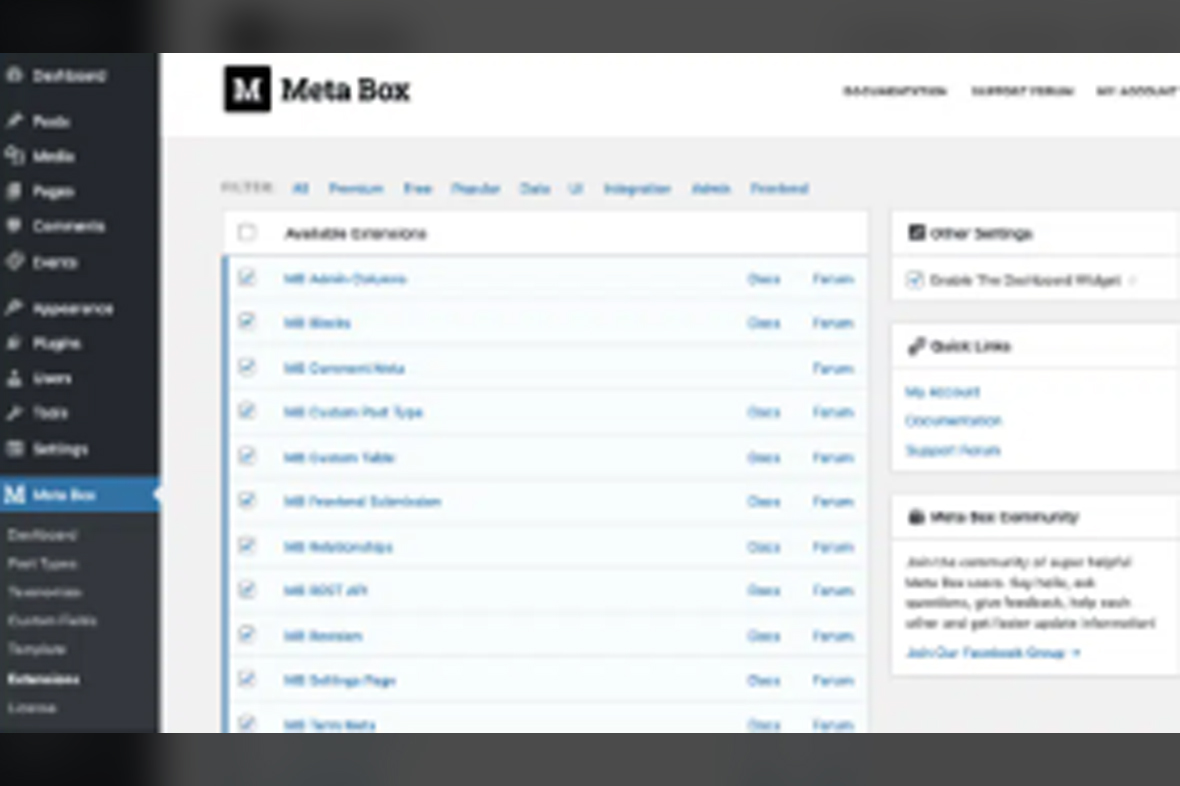Toggle the MB REST API checkbox

246,590
